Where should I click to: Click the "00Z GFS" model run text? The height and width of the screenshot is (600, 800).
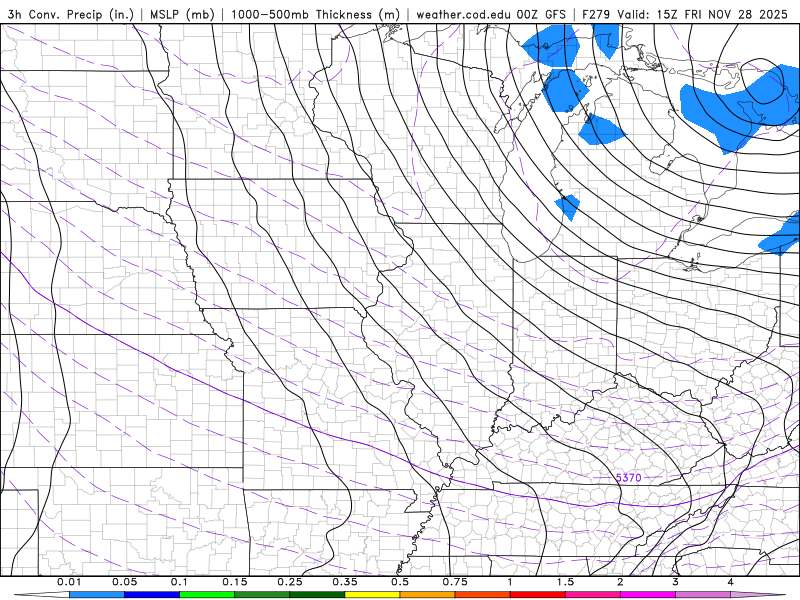pyautogui.click(x=541, y=14)
